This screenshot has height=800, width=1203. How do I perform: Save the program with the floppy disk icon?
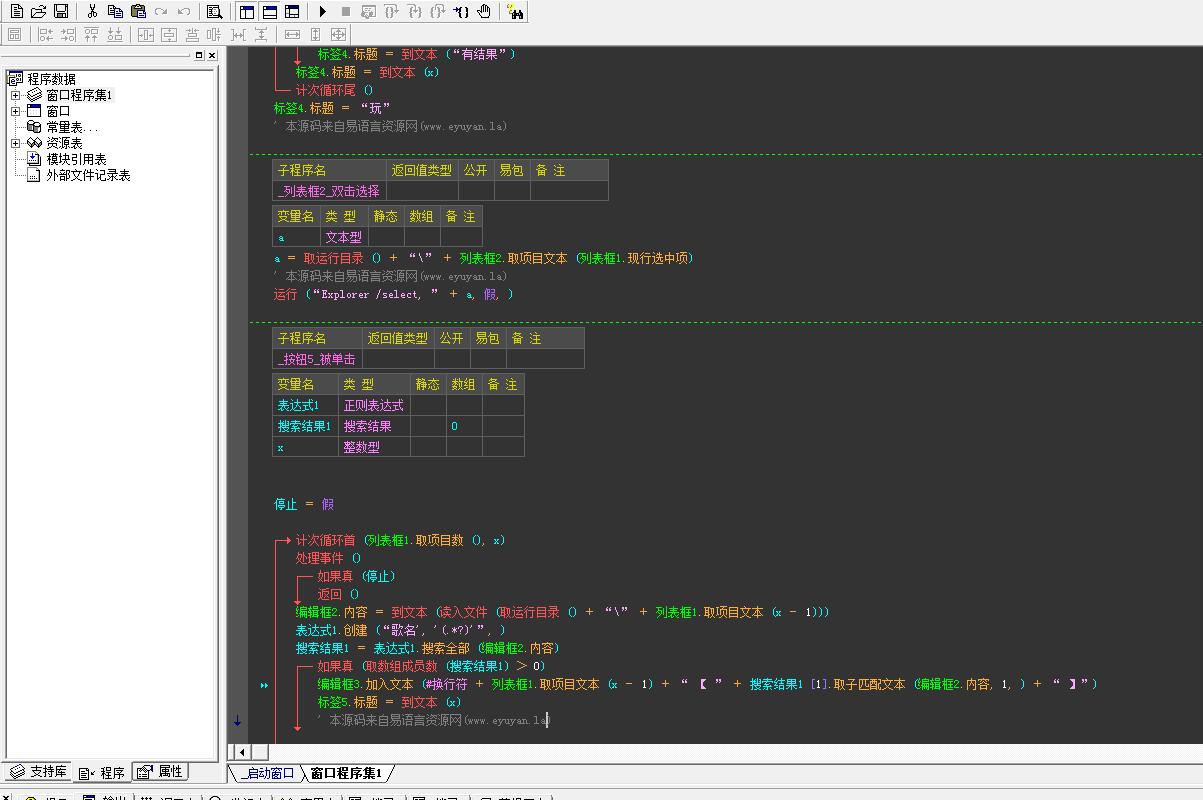click(x=61, y=12)
